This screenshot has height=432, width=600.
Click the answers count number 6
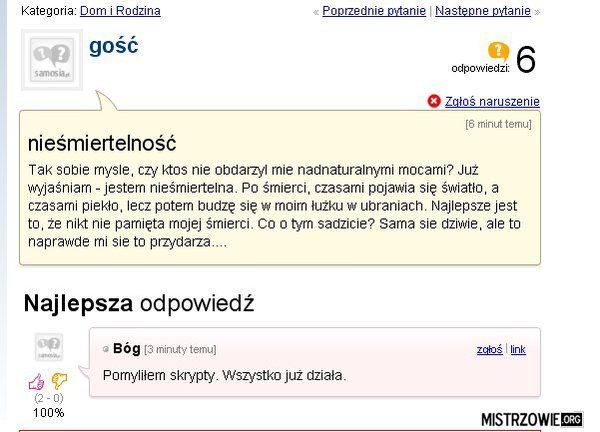point(525,59)
